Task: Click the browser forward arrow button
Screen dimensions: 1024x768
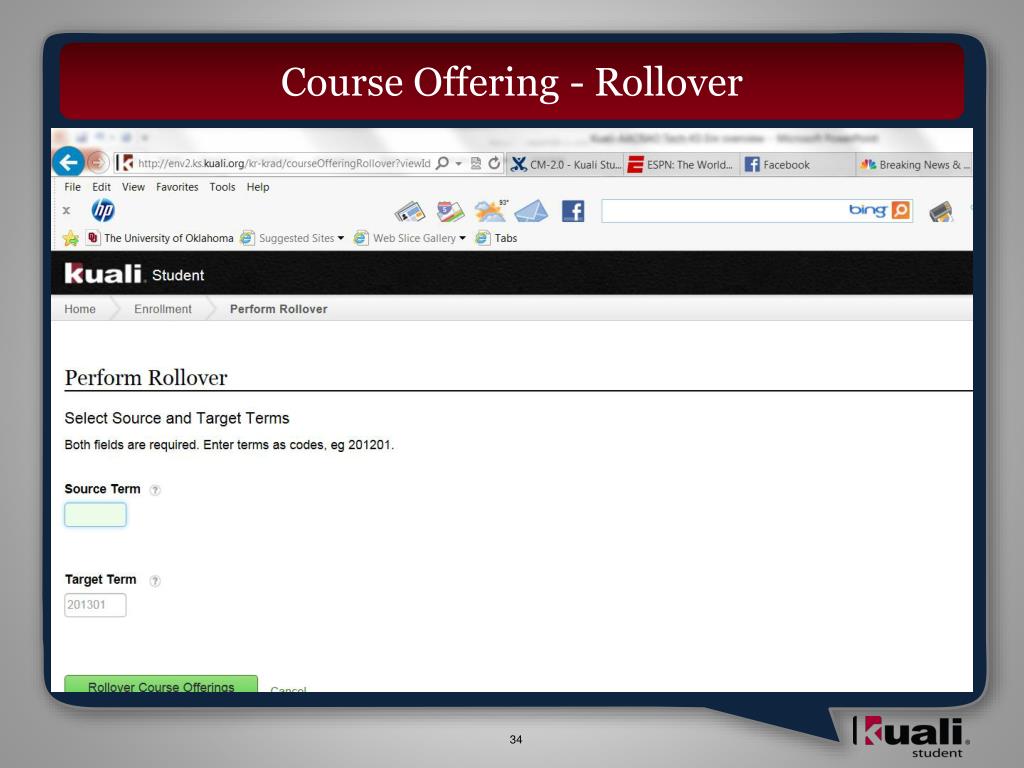Action: [98, 163]
